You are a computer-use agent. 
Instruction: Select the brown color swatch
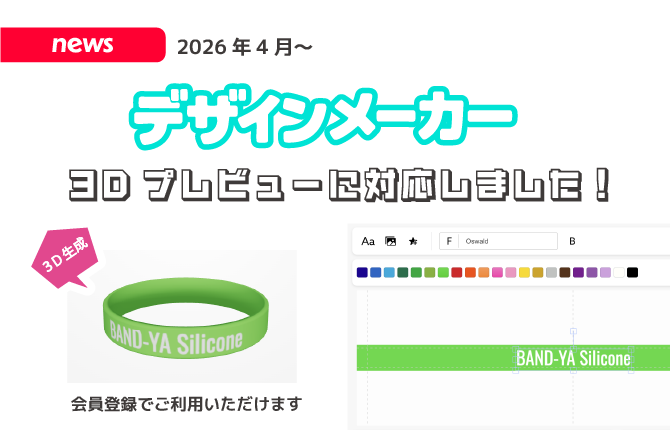tap(565, 272)
